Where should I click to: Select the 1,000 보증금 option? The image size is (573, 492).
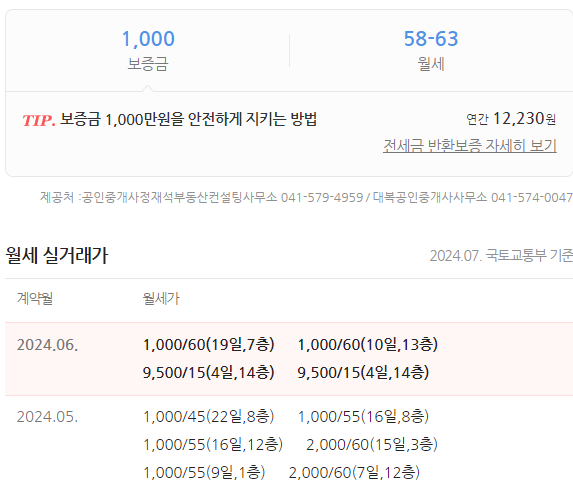point(148,50)
